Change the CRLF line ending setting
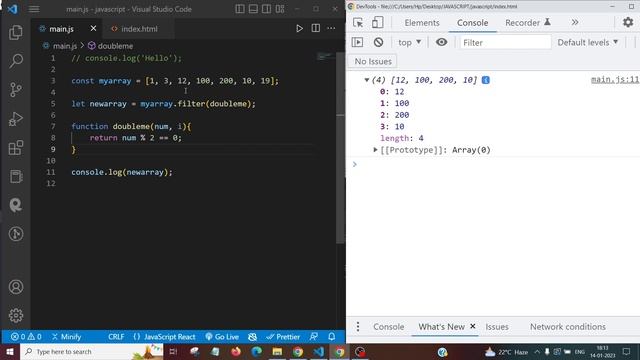This screenshot has height=360, width=640. point(116,337)
